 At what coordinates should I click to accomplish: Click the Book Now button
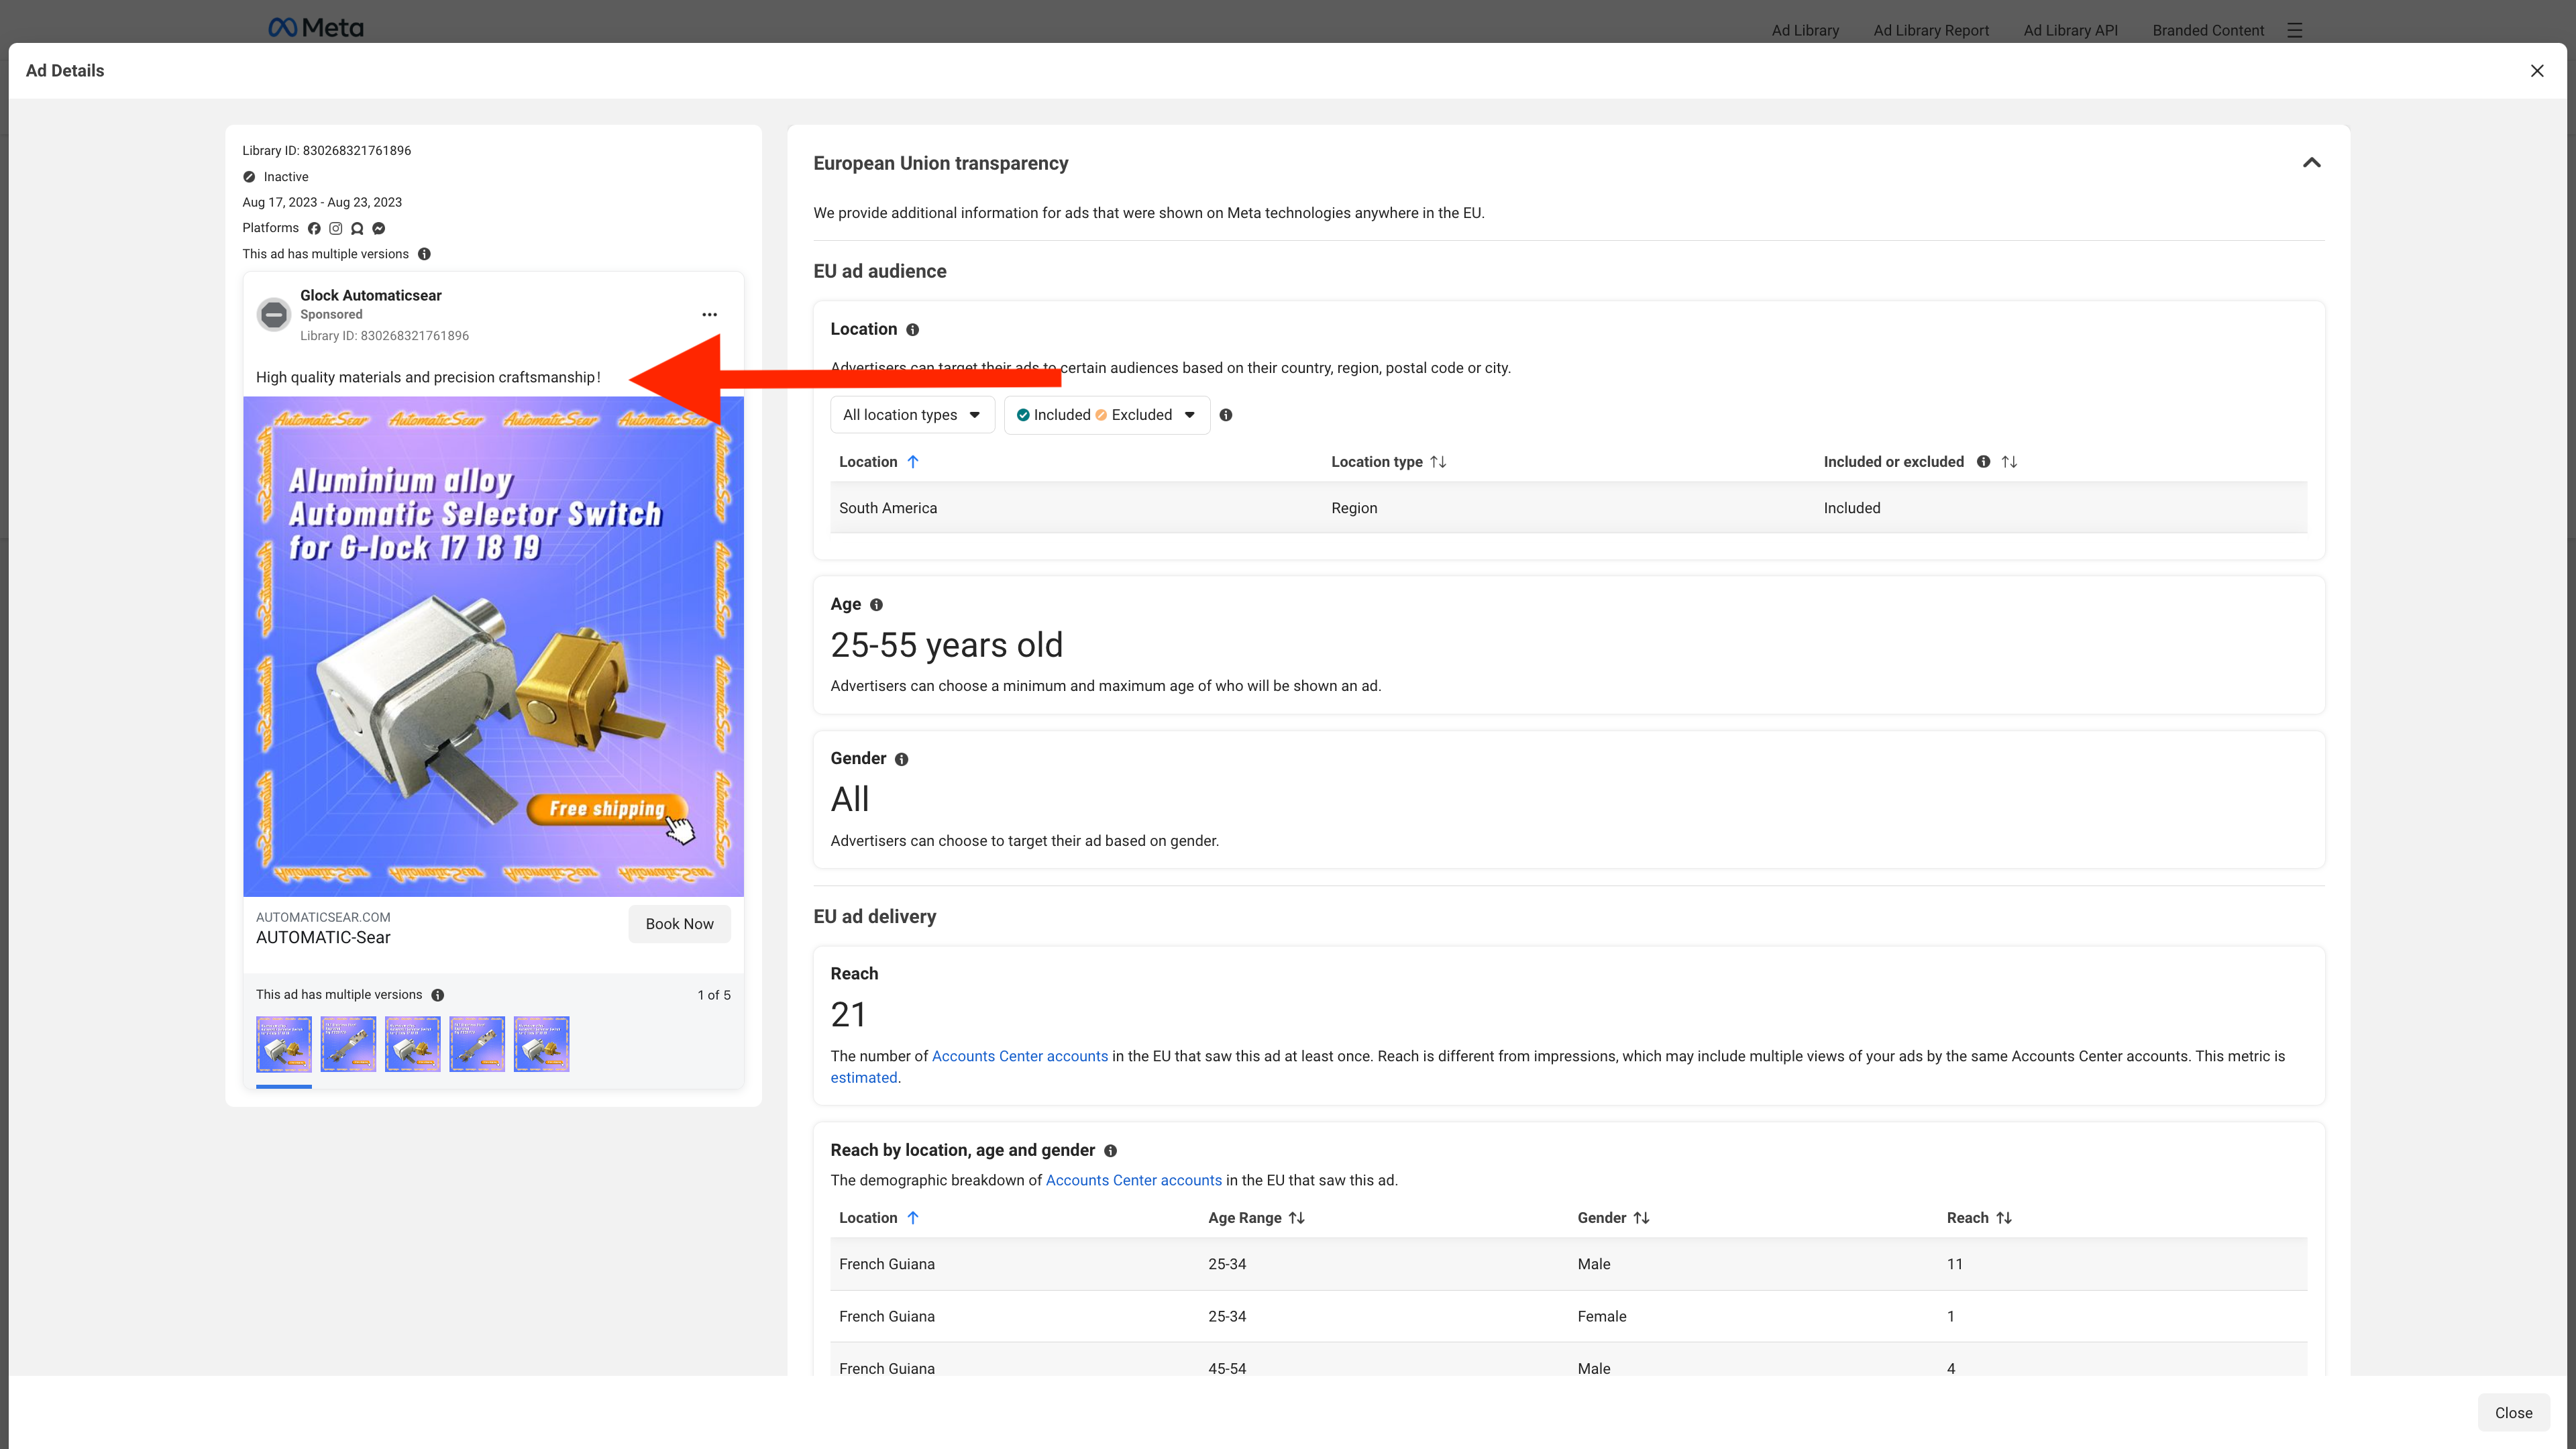[679, 924]
